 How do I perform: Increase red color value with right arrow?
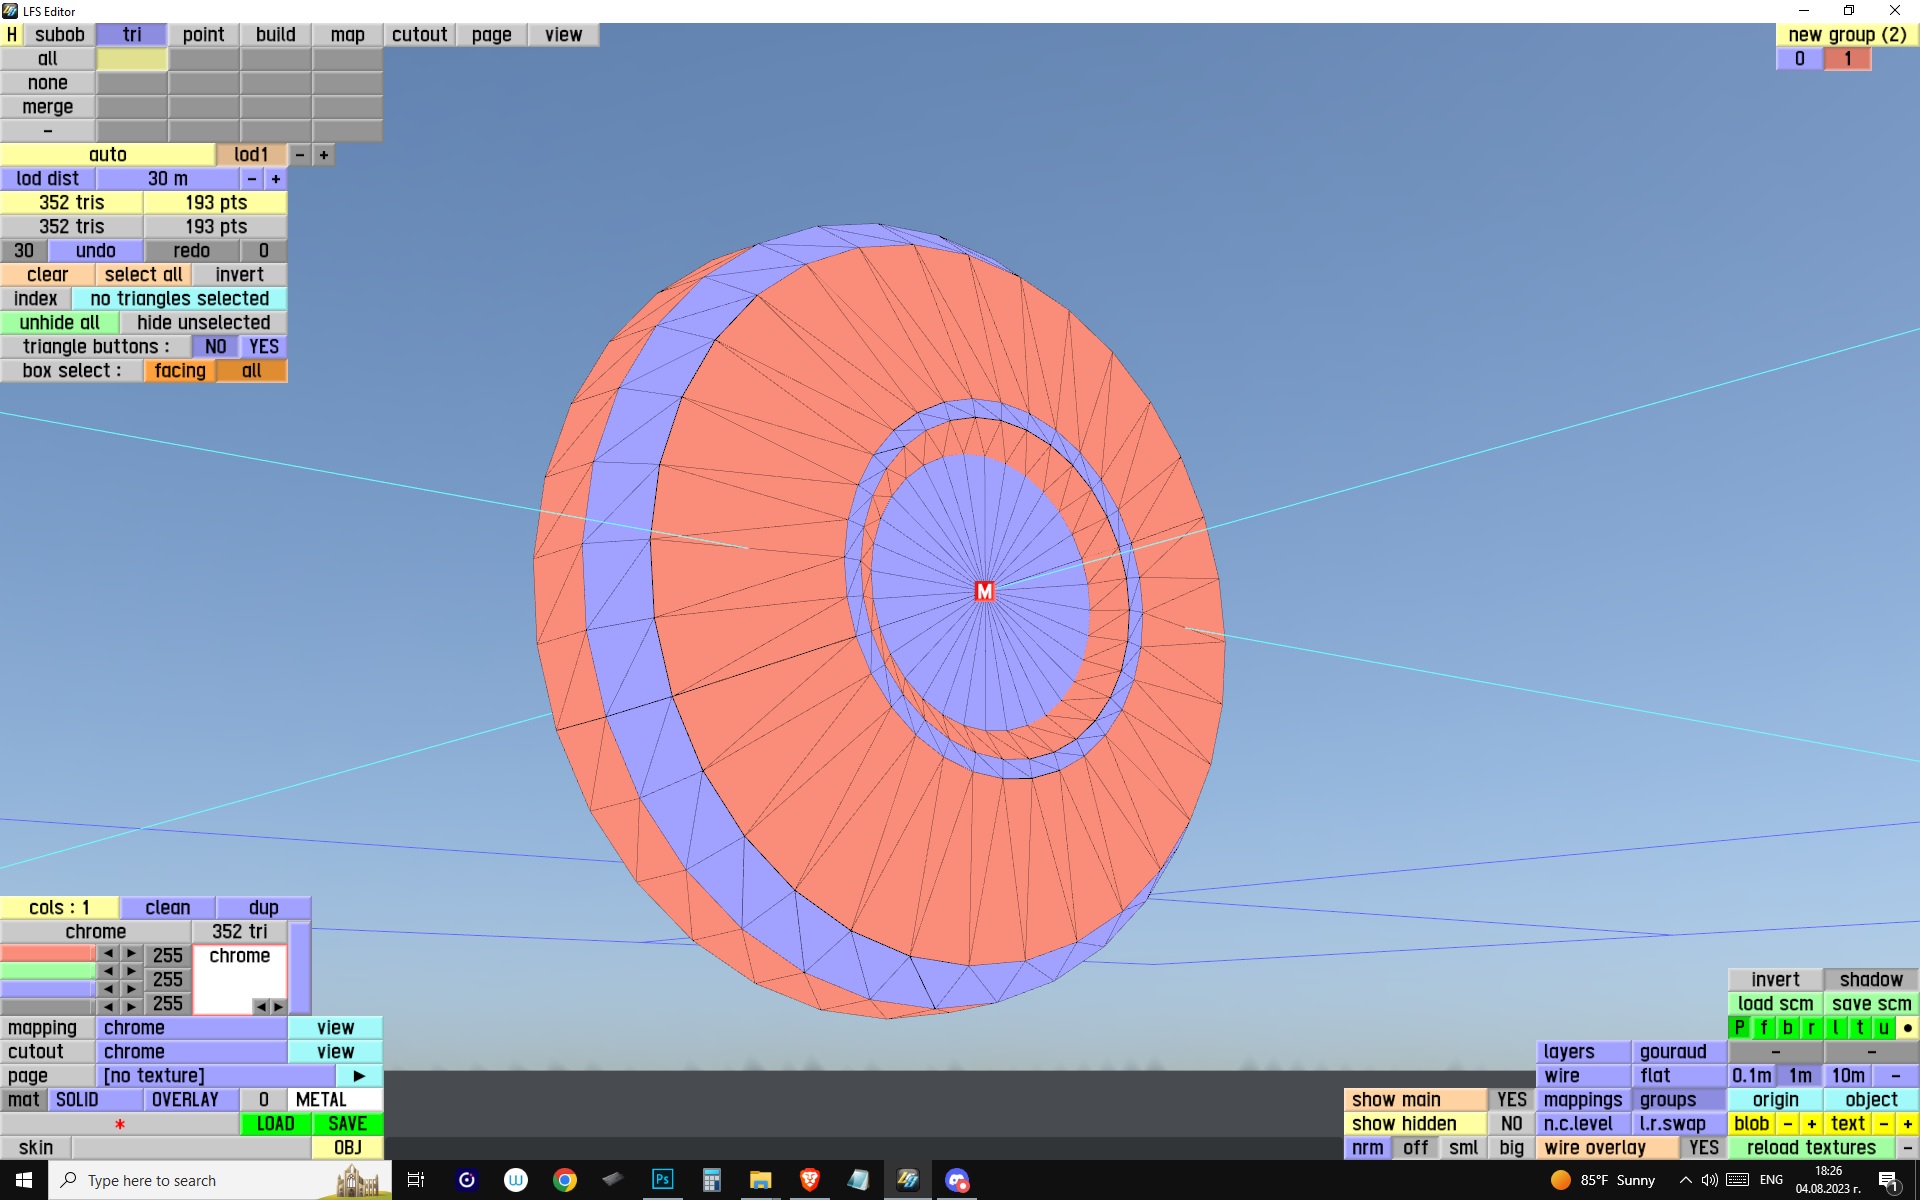tap(131, 954)
